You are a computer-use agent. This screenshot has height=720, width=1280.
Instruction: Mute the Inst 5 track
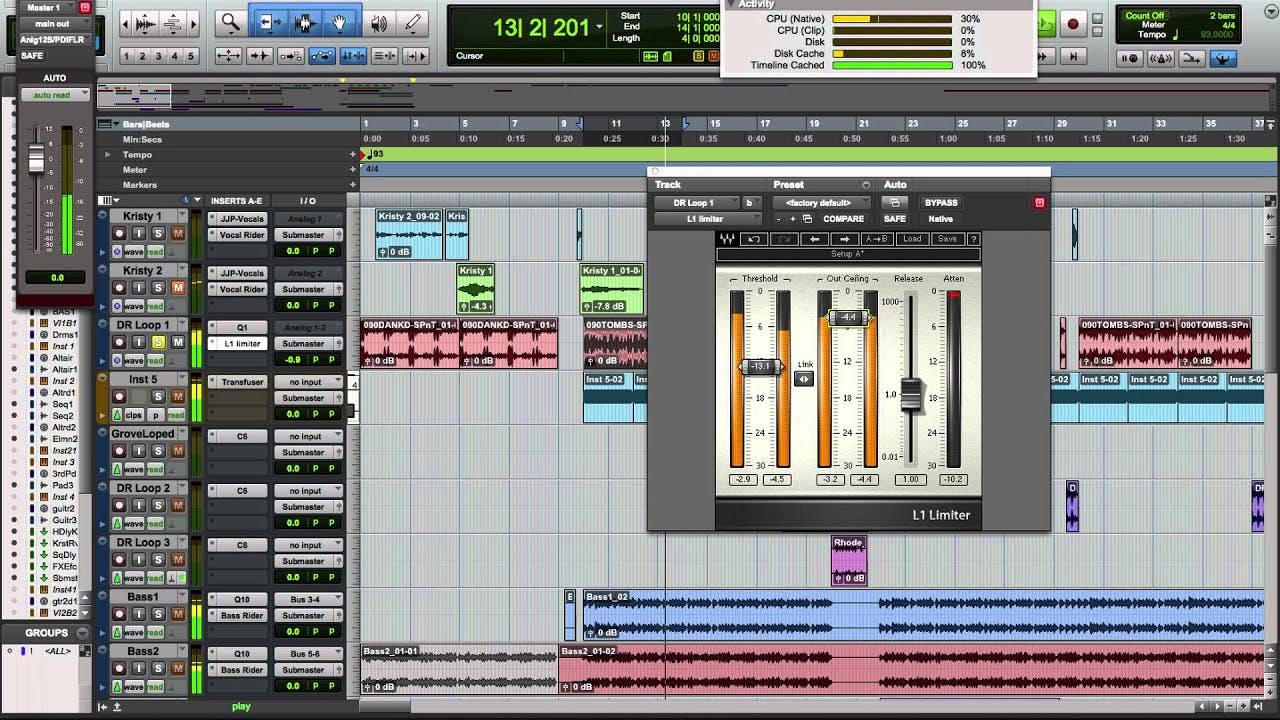point(178,397)
